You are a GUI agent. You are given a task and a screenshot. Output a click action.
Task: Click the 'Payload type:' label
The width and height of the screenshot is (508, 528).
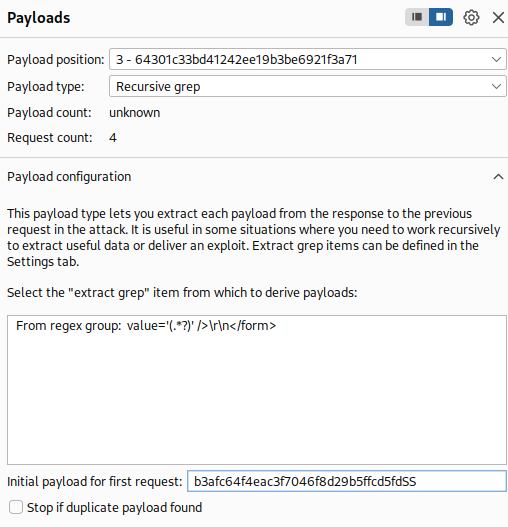46,87
